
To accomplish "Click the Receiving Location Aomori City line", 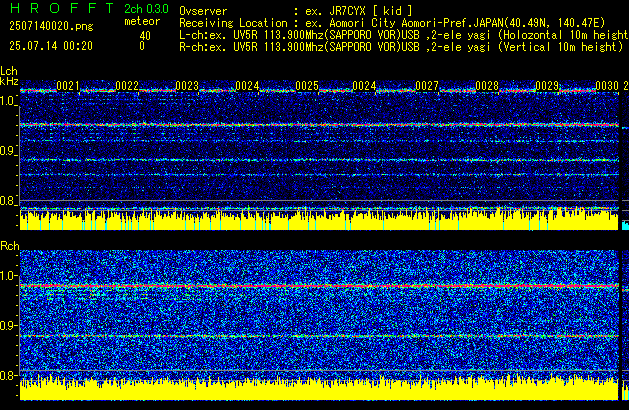I will pyautogui.click(x=392, y=23).
